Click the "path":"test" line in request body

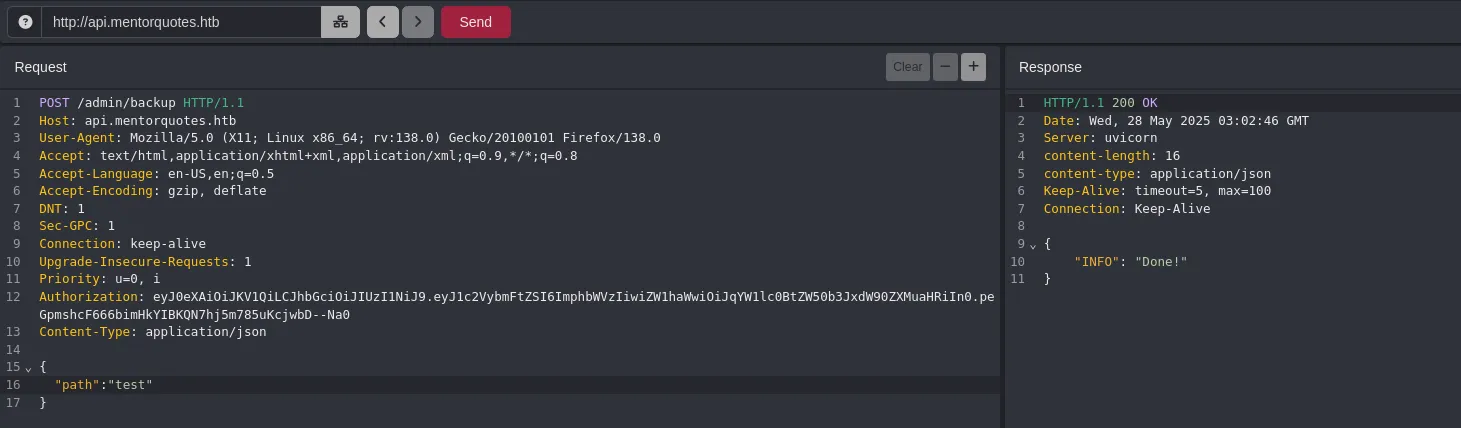tap(104, 385)
